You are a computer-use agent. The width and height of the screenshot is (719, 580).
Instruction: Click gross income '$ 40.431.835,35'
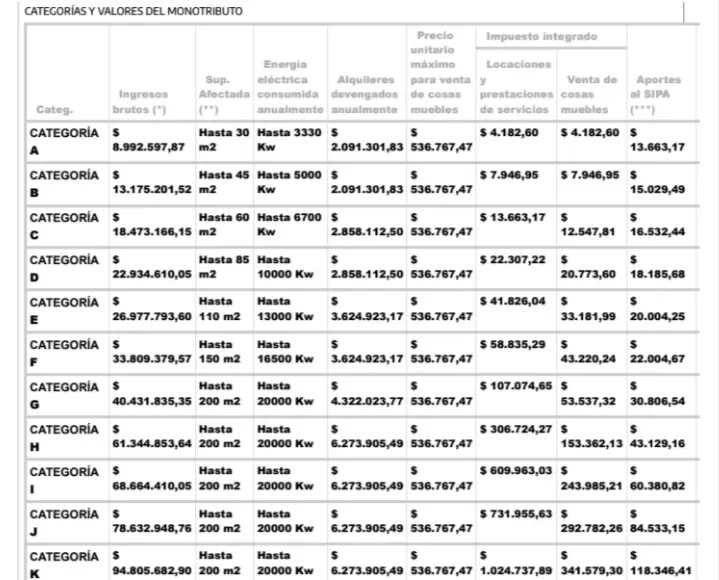pyautogui.click(x=152, y=394)
